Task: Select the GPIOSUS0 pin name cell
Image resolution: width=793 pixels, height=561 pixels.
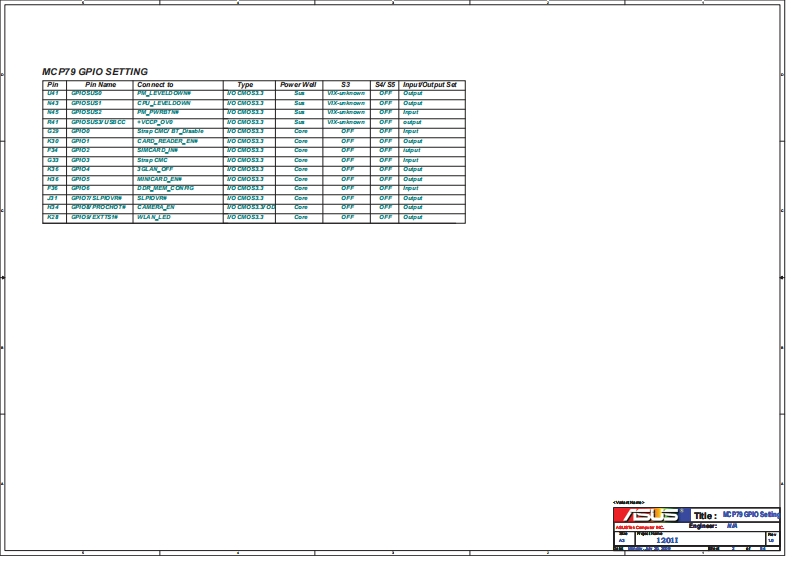Action: (x=87, y=94)
